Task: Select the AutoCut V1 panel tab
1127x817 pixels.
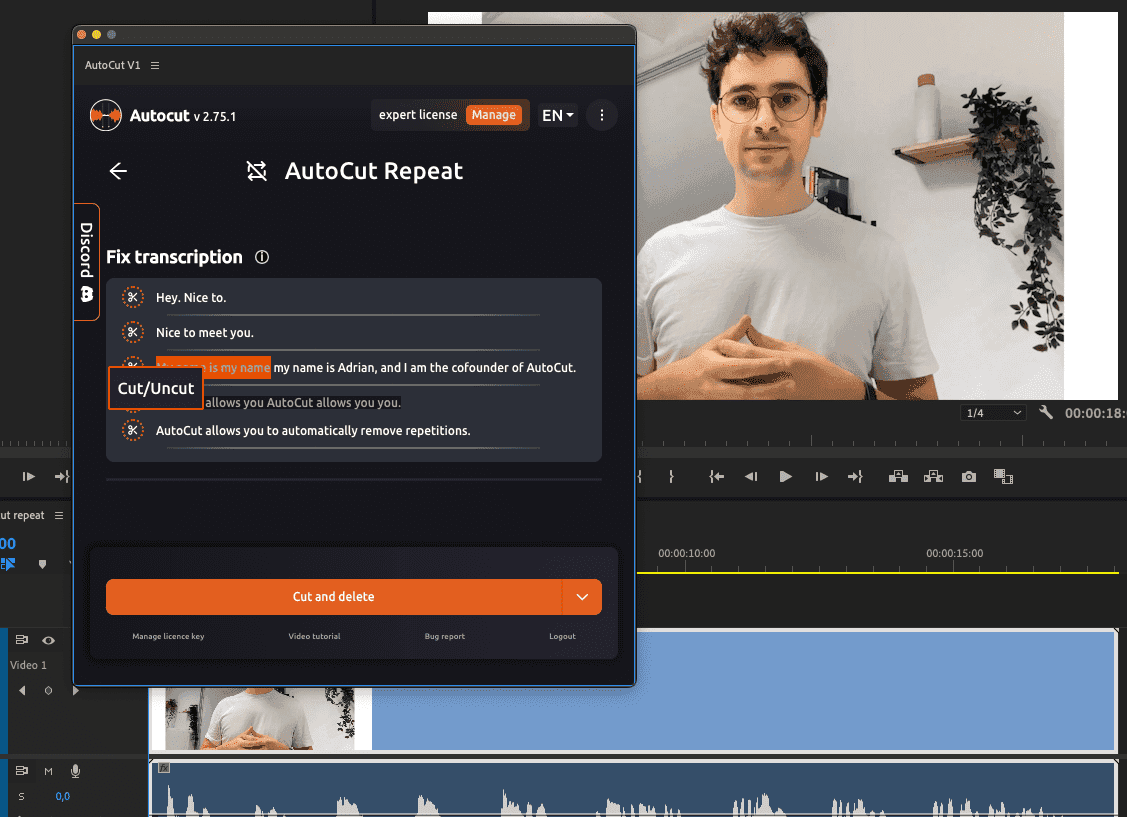Action: click(112, 65)
